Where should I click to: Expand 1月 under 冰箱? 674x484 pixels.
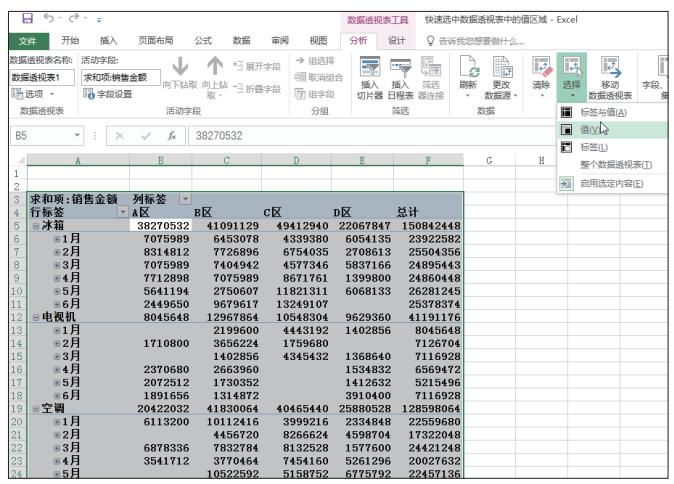[56, 239]
